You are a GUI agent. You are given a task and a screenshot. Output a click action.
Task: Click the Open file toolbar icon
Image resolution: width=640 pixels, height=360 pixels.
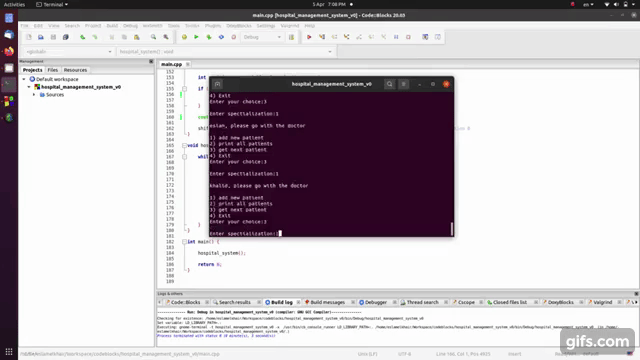[x=41, y=37]
